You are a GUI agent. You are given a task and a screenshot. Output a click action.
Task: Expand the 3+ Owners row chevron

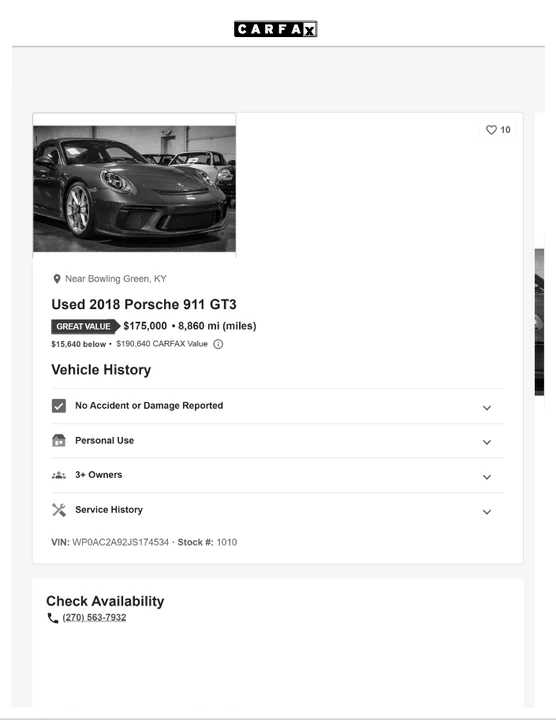coord(487,477)
